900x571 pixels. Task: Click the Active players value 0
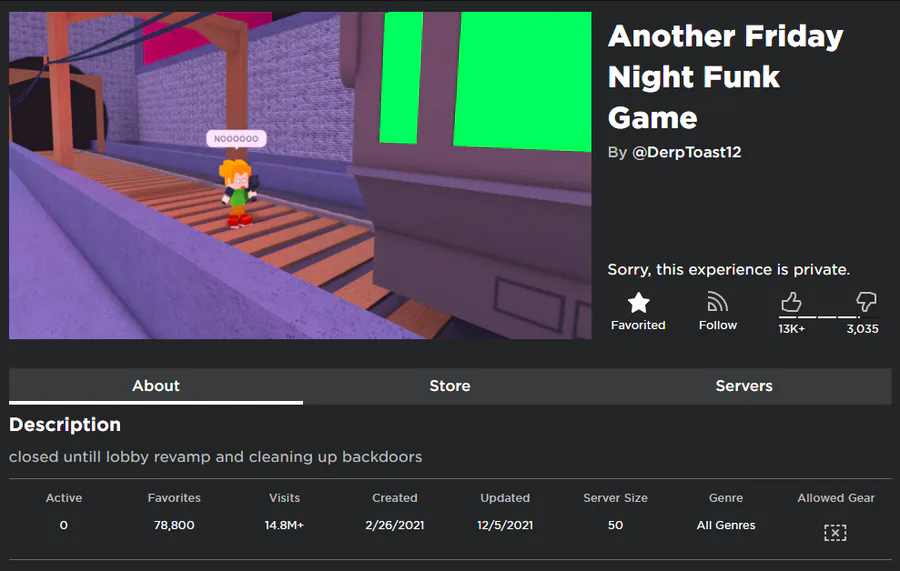tap(64, 525)
